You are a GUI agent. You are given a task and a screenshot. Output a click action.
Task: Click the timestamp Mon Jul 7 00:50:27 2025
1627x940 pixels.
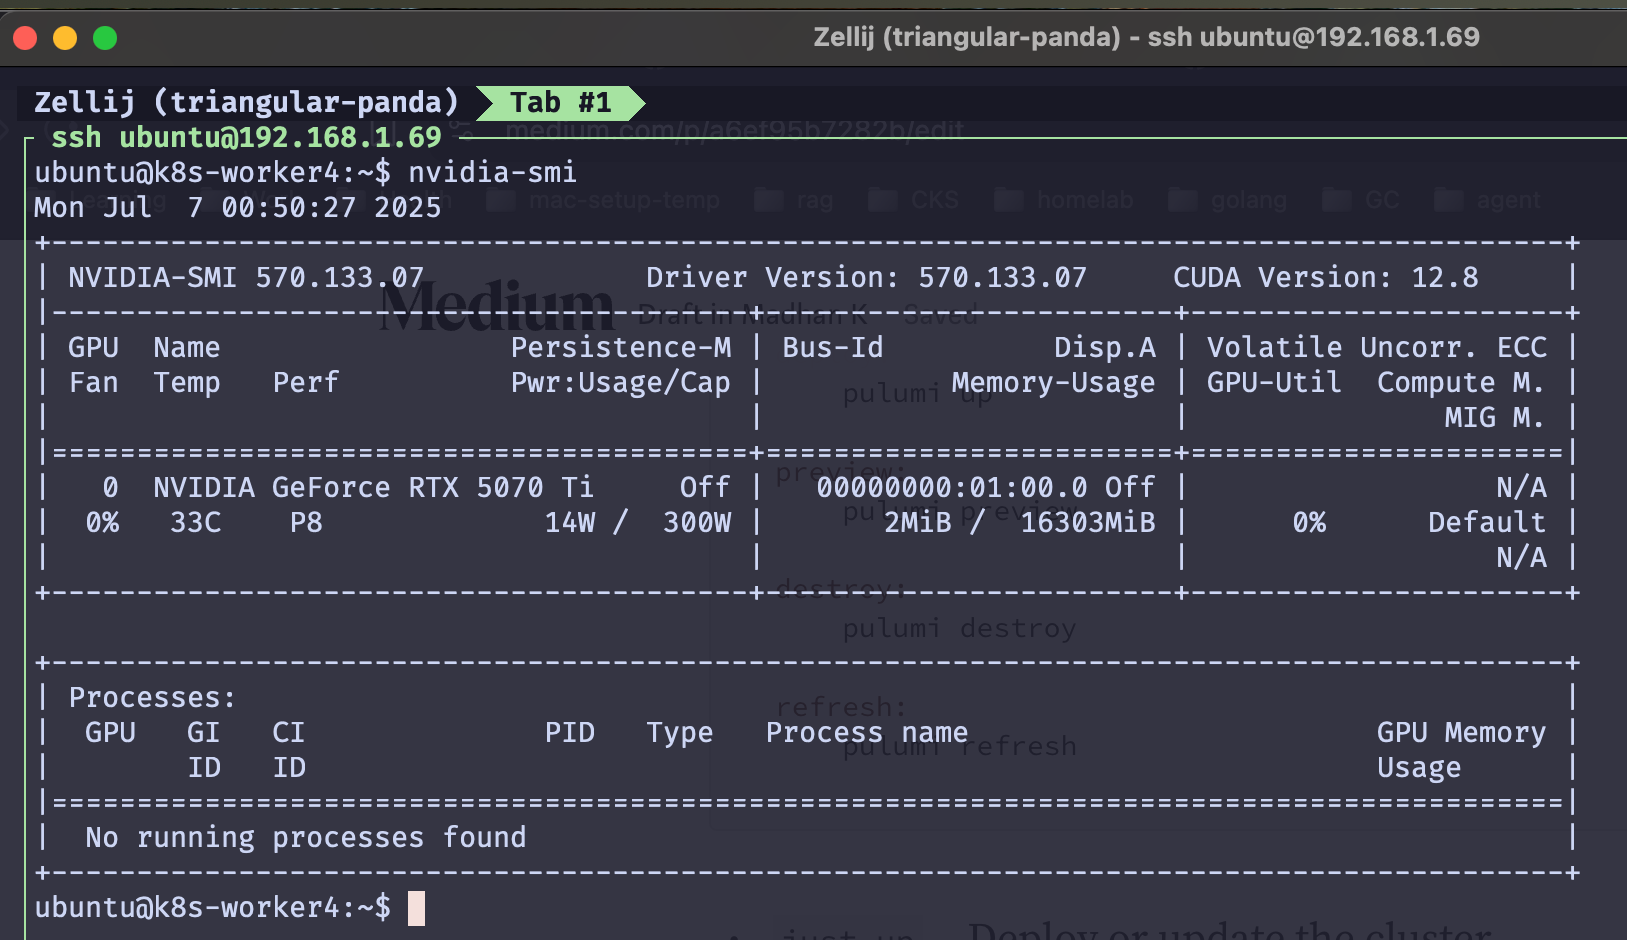pyautogui.click(x=238, y=207)
